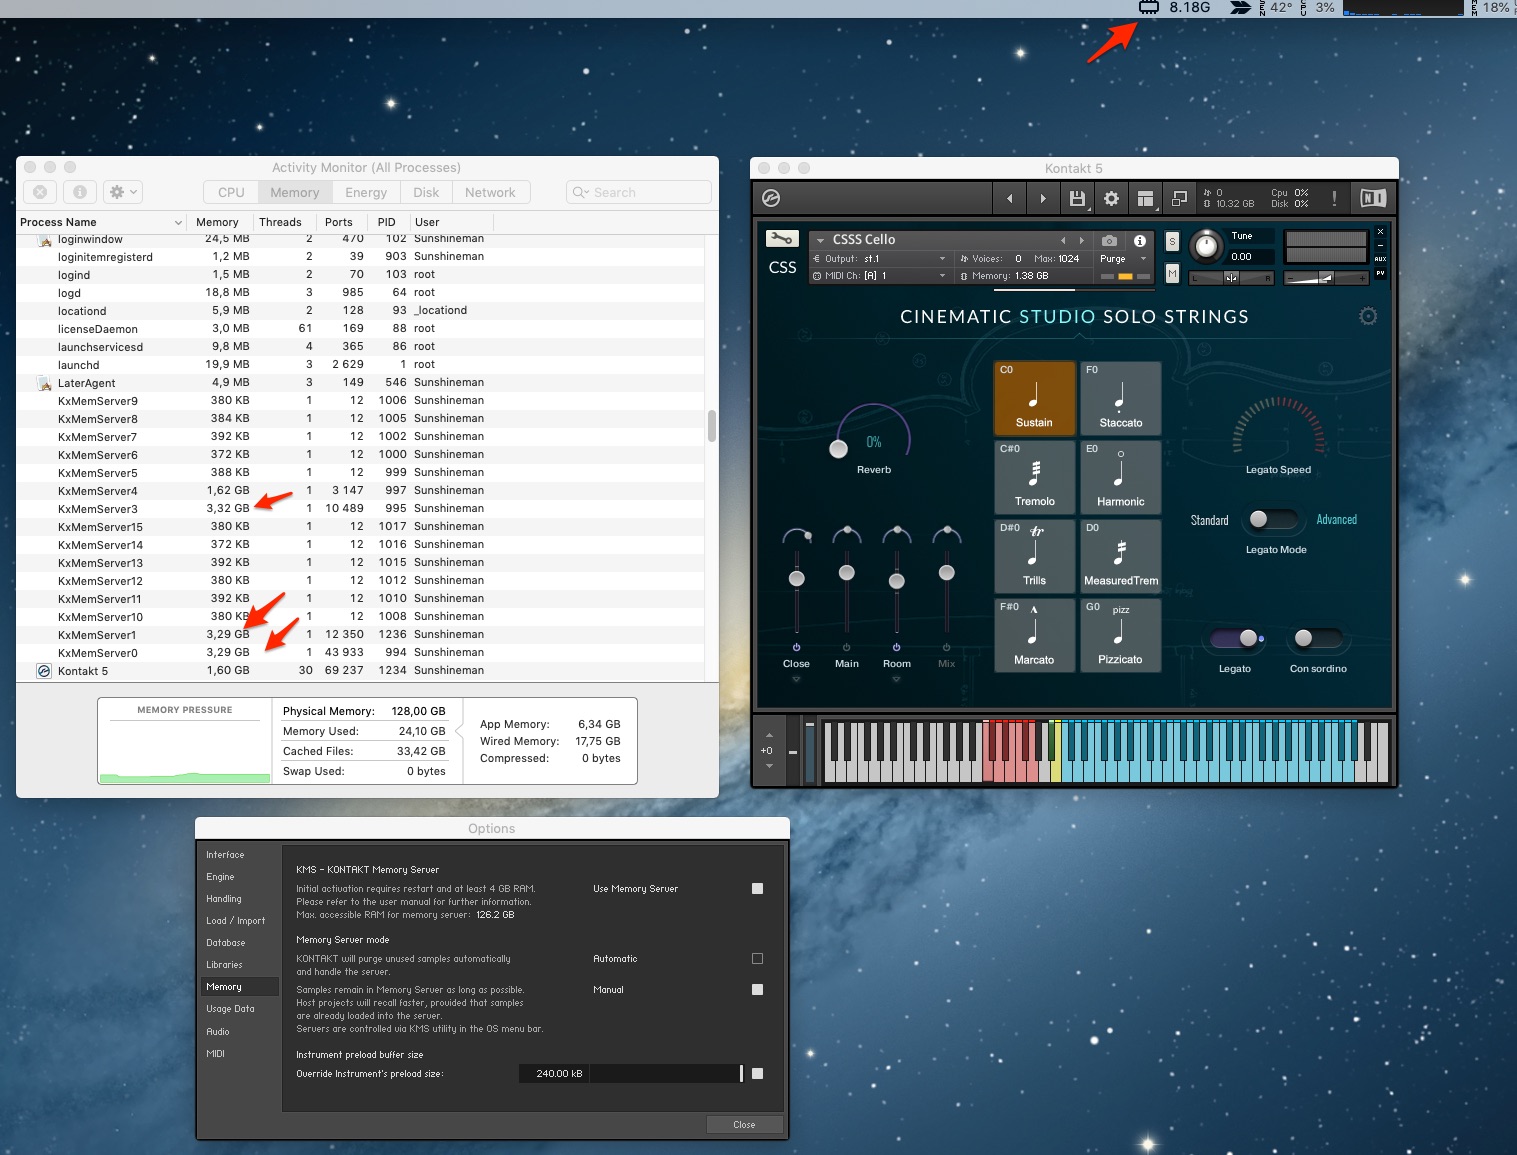Uncheck the Use Memory Server checkbox
This screenshot has width=1517, height=1155.
[x=757, y=888]
